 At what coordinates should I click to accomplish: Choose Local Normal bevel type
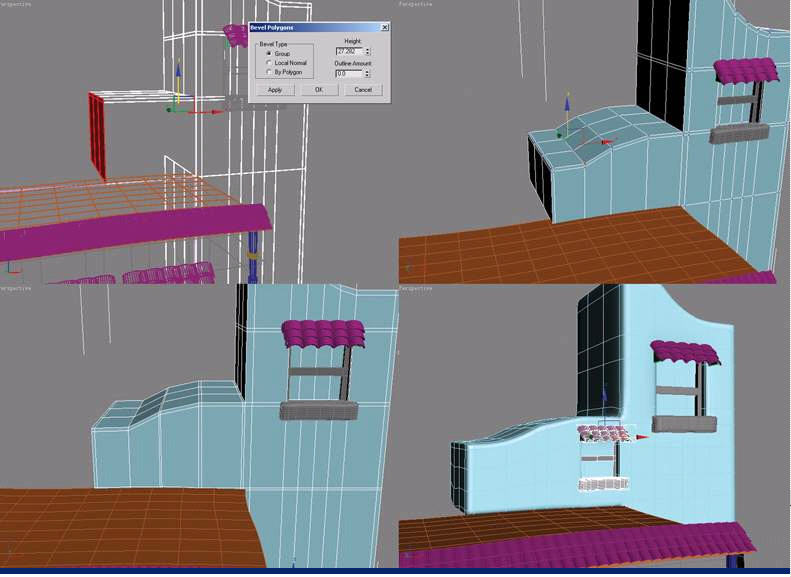coord(269,63)
